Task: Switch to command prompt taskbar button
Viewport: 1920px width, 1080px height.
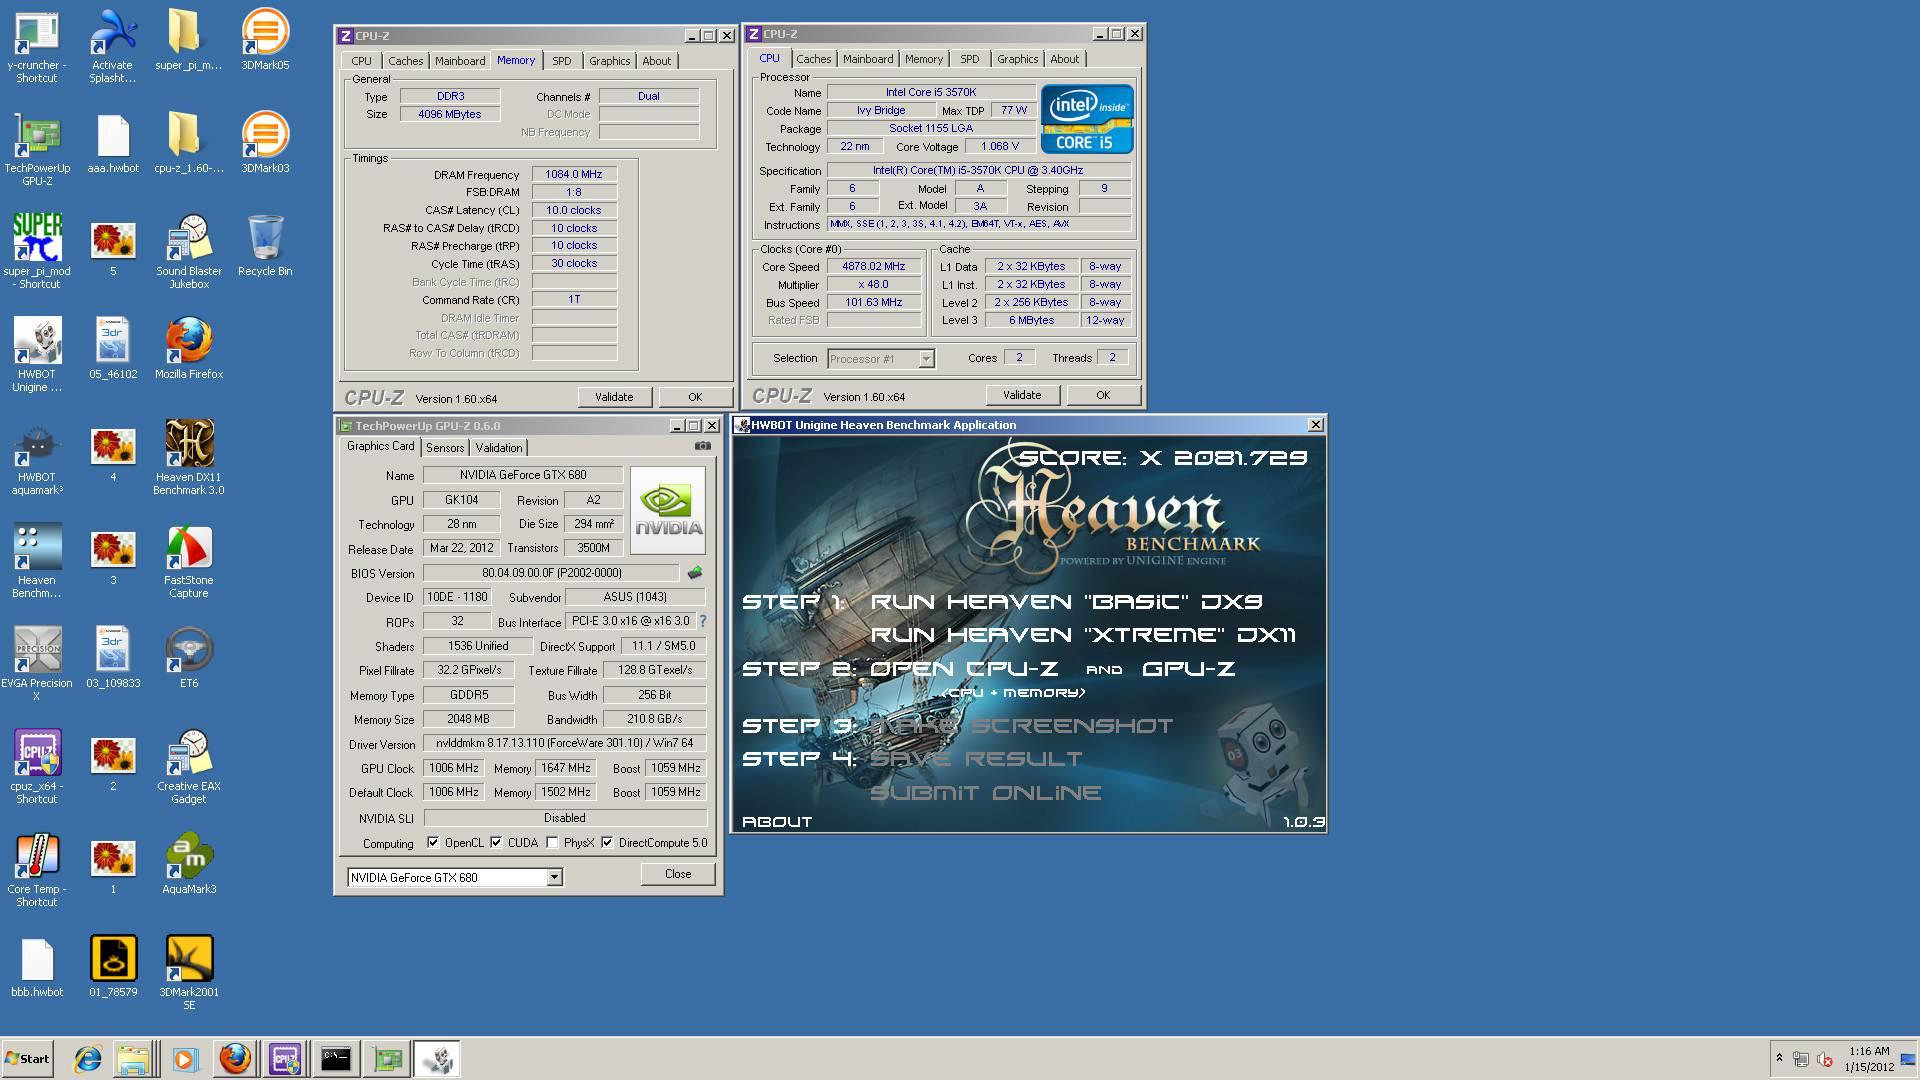Action: (336, 1059)
